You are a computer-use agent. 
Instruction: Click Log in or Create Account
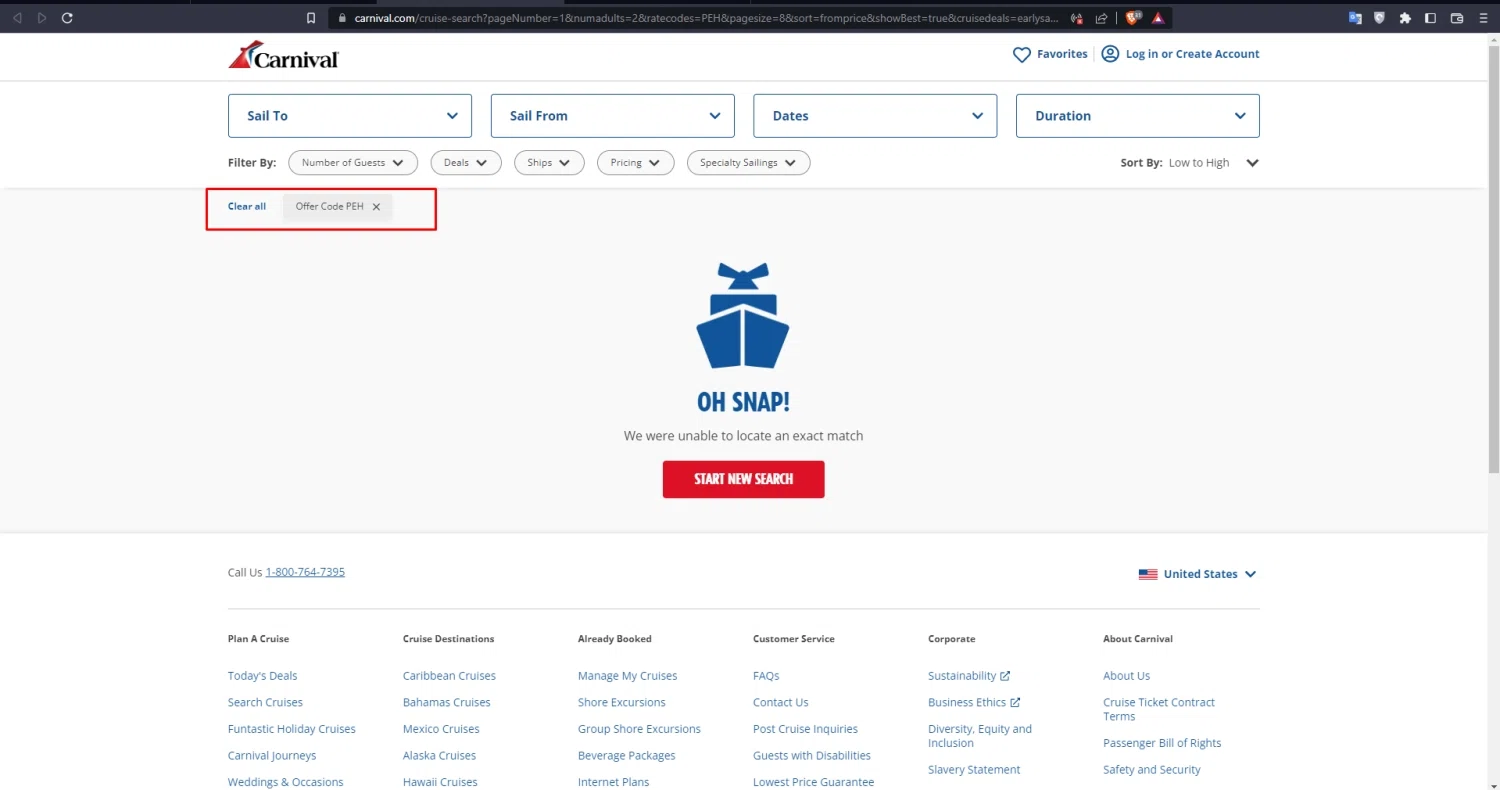(x=1192, y=54)
